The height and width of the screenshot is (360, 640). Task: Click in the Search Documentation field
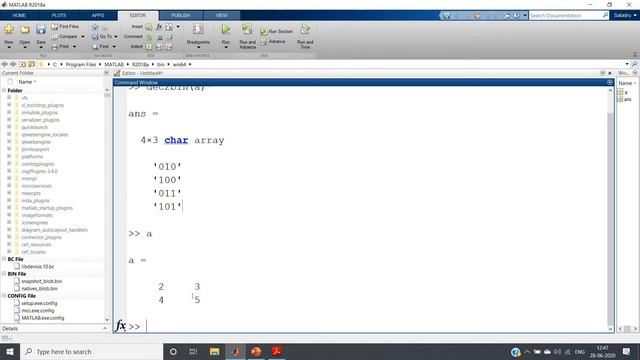click(566, 16)
